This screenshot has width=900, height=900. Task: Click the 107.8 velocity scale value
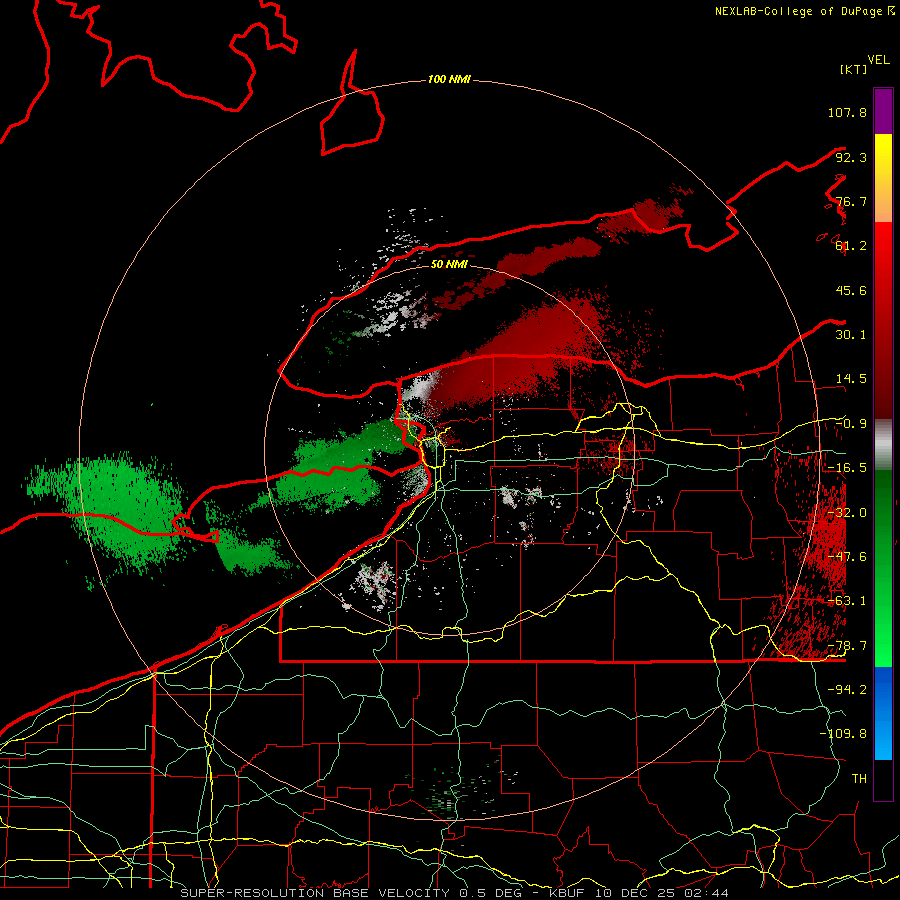(x=847, y=112)
